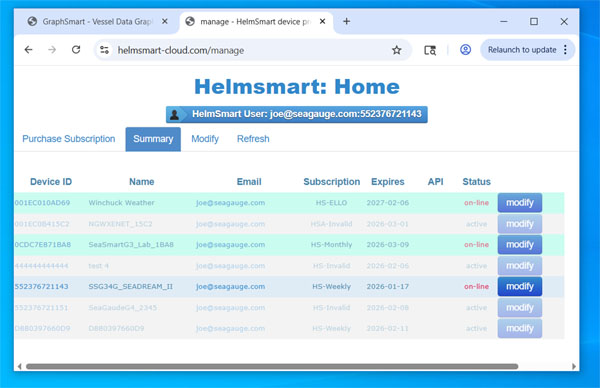Open a new tab with the plus icon
The image size is (600, 388).
[x=346, y=21]
